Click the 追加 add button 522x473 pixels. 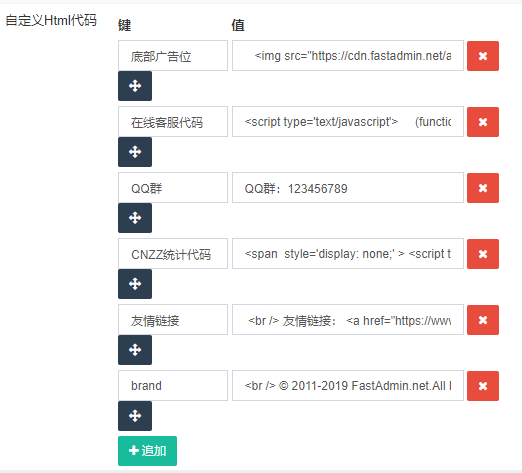[x=147, y=451]
